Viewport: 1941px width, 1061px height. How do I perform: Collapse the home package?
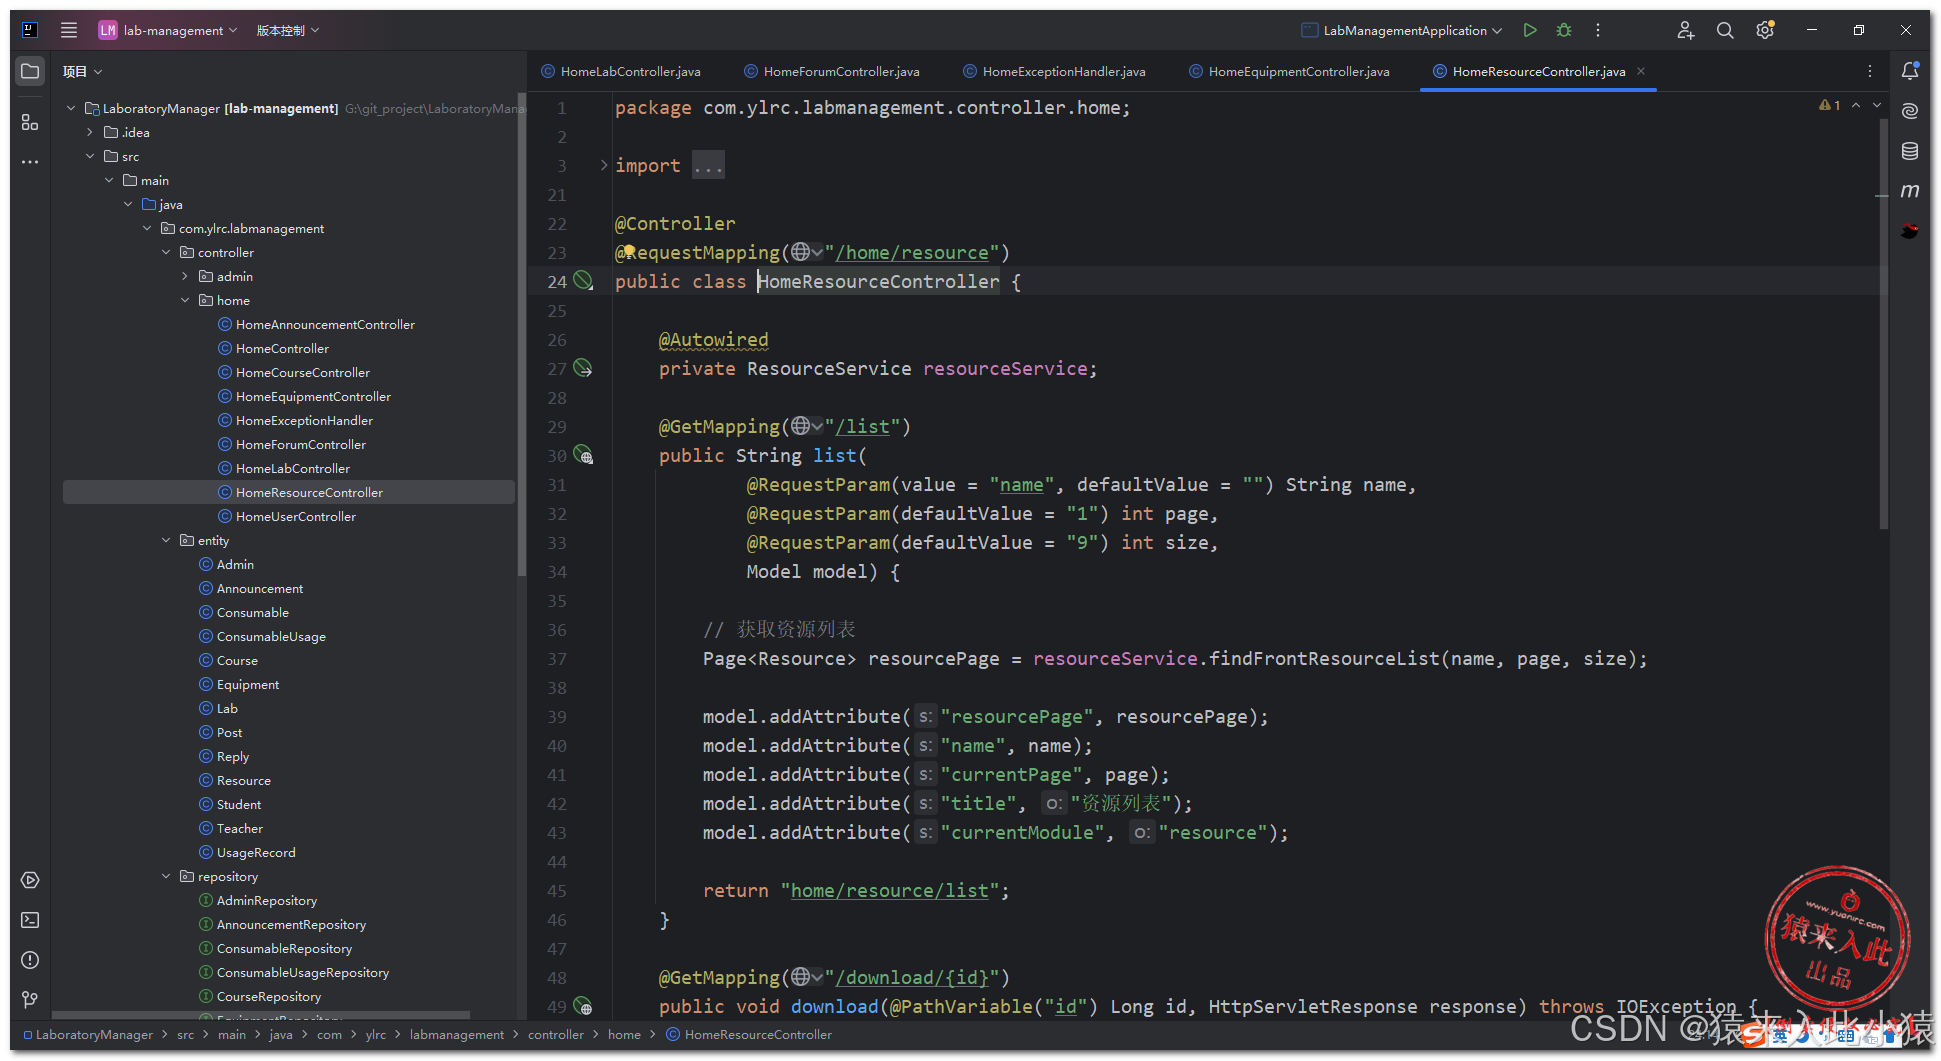tap(185, 300)
